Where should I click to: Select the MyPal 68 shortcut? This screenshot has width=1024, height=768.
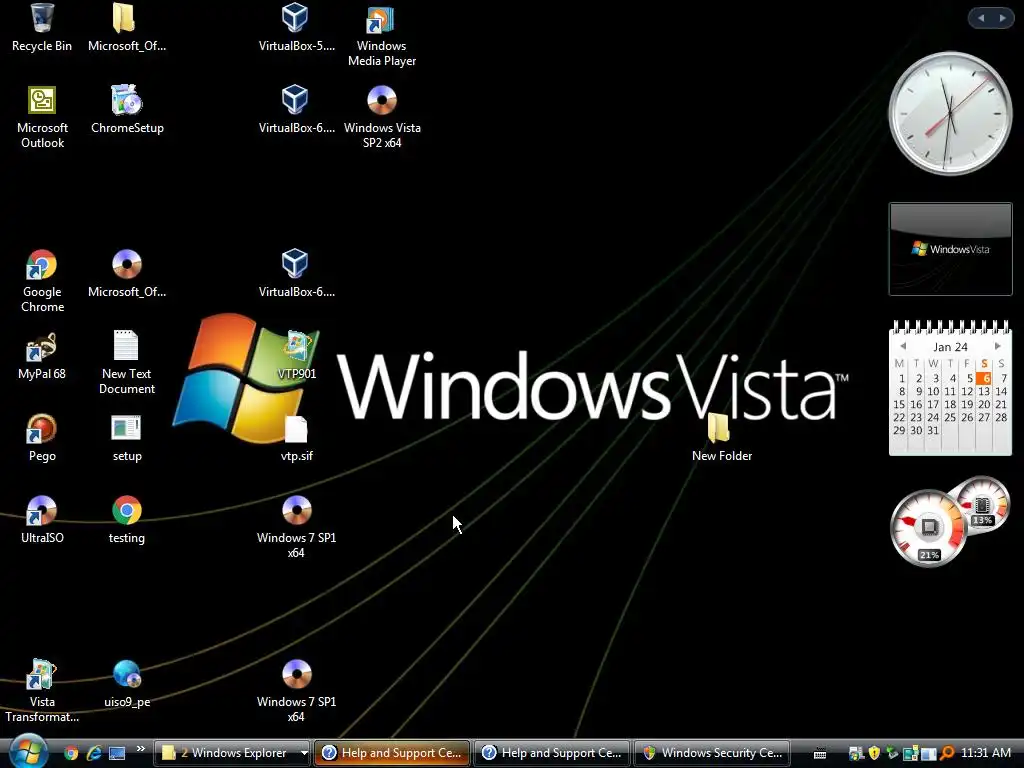tap(42, 356)
